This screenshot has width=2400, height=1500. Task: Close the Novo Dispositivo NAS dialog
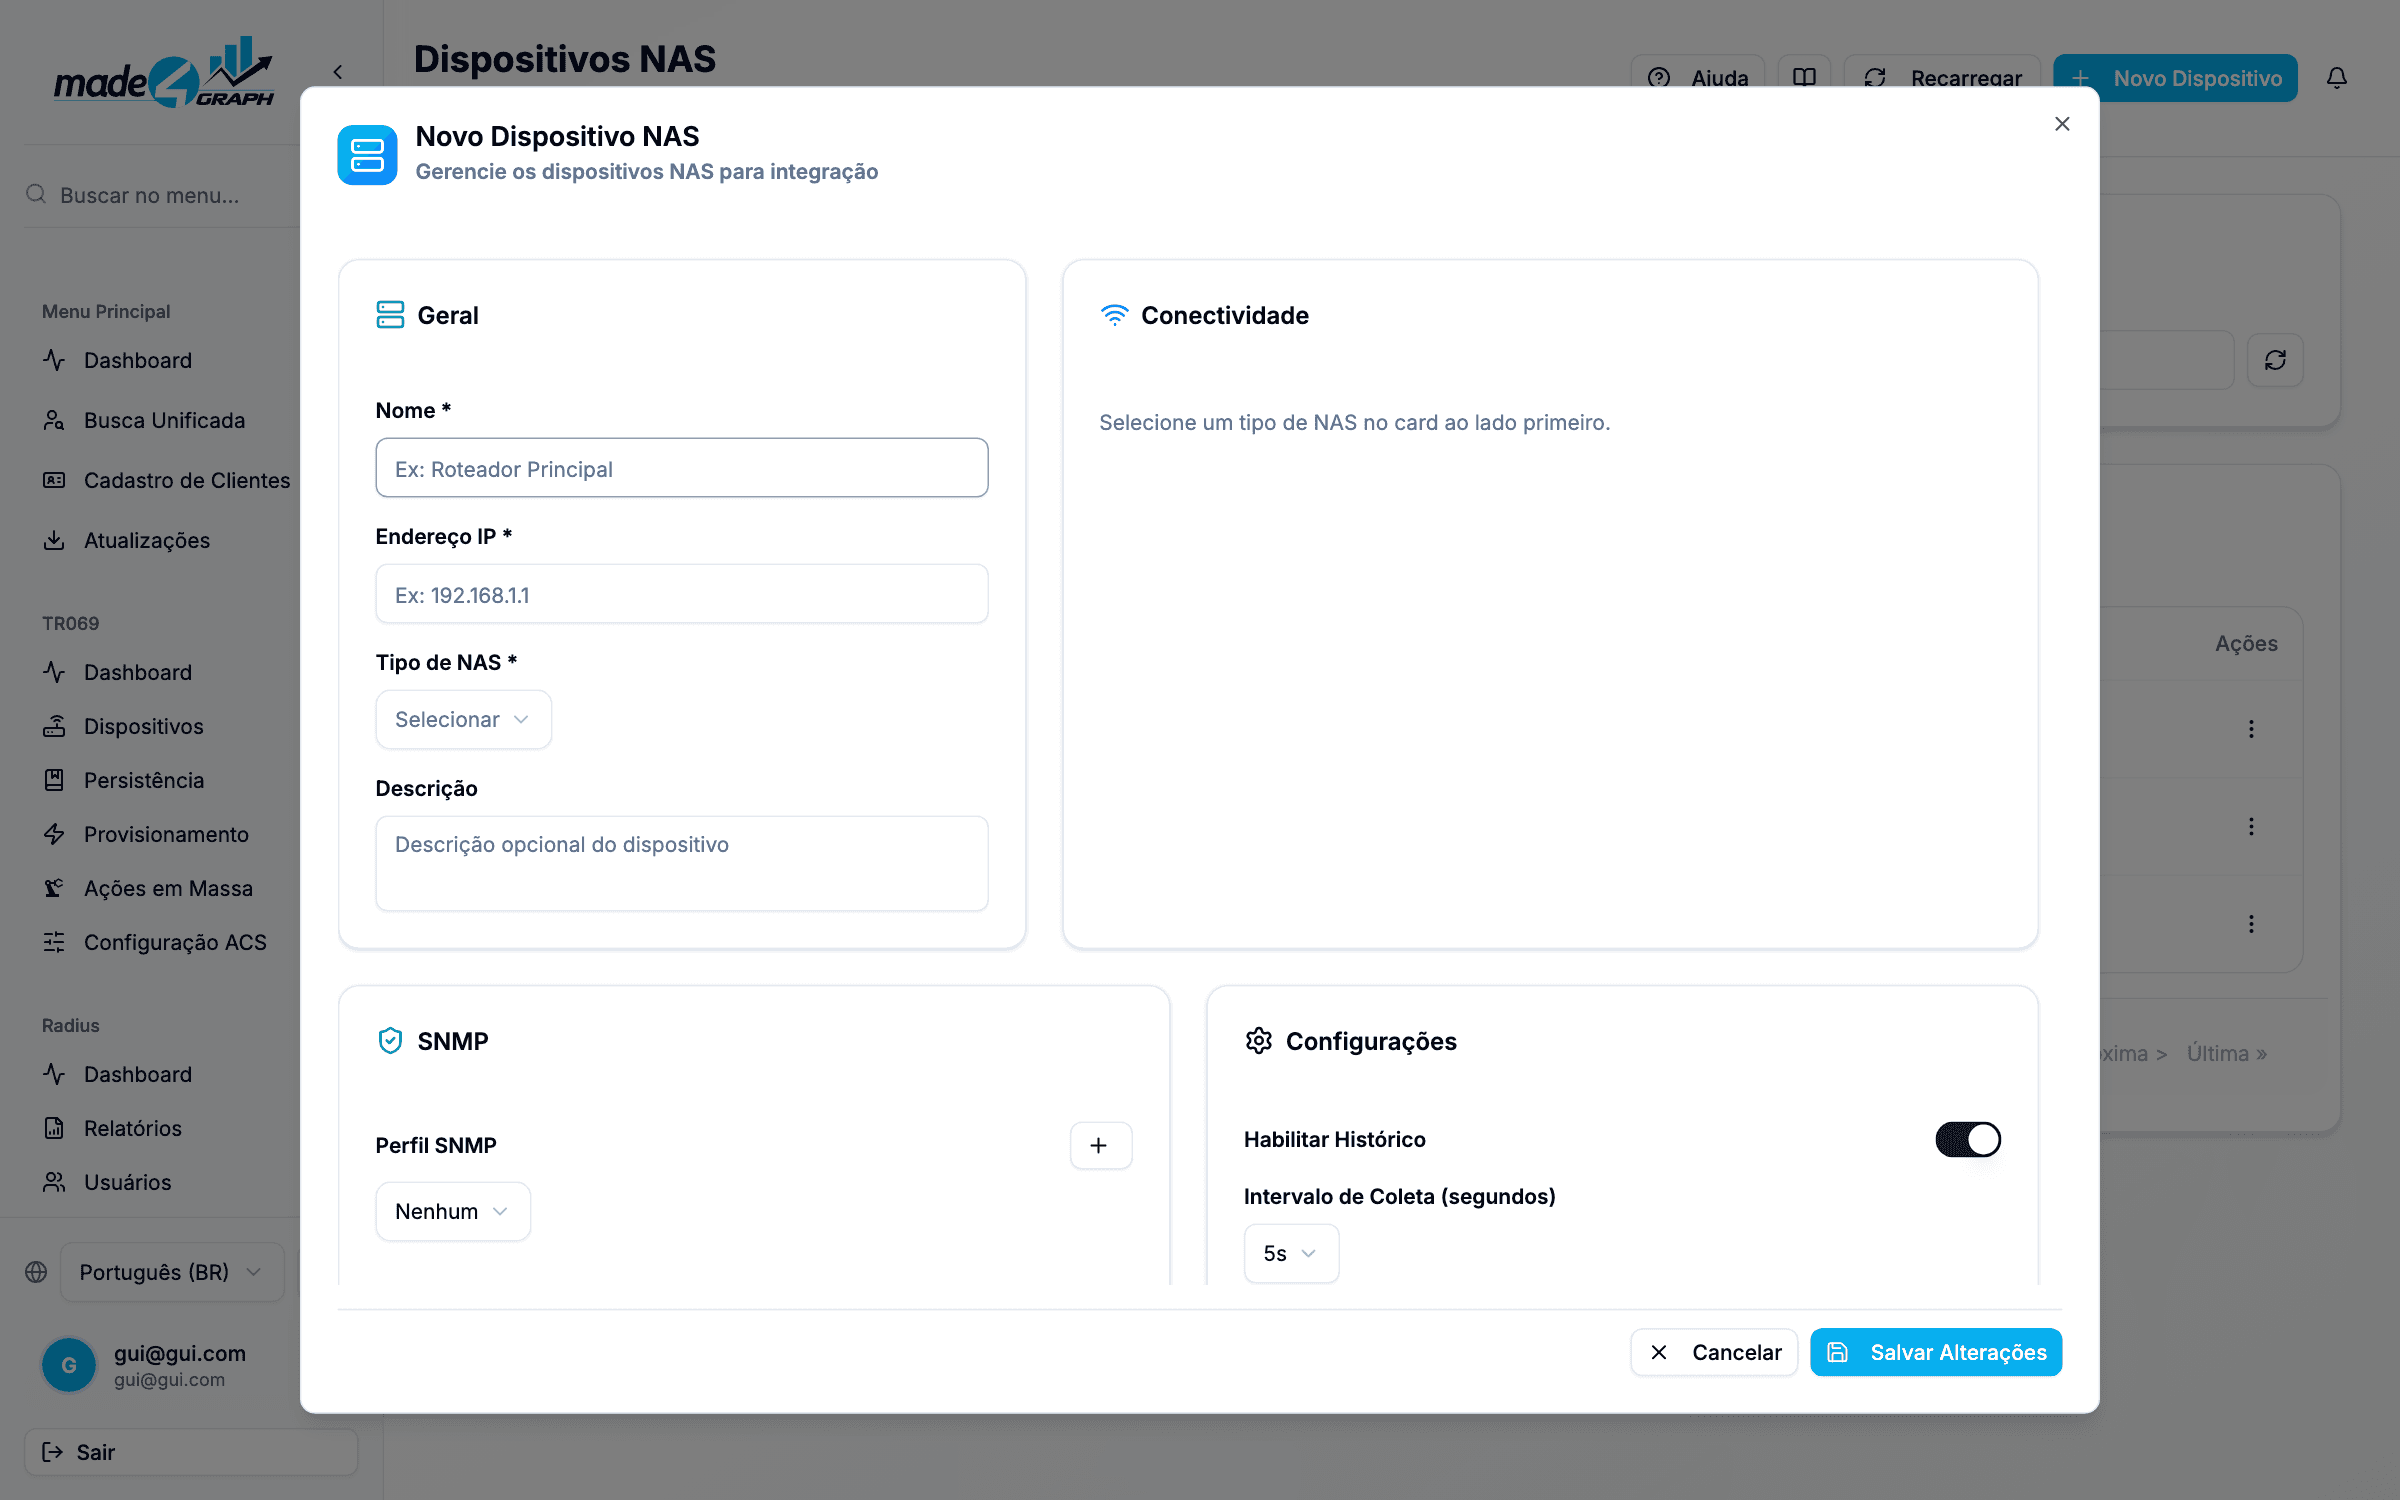coord(2062,124)
